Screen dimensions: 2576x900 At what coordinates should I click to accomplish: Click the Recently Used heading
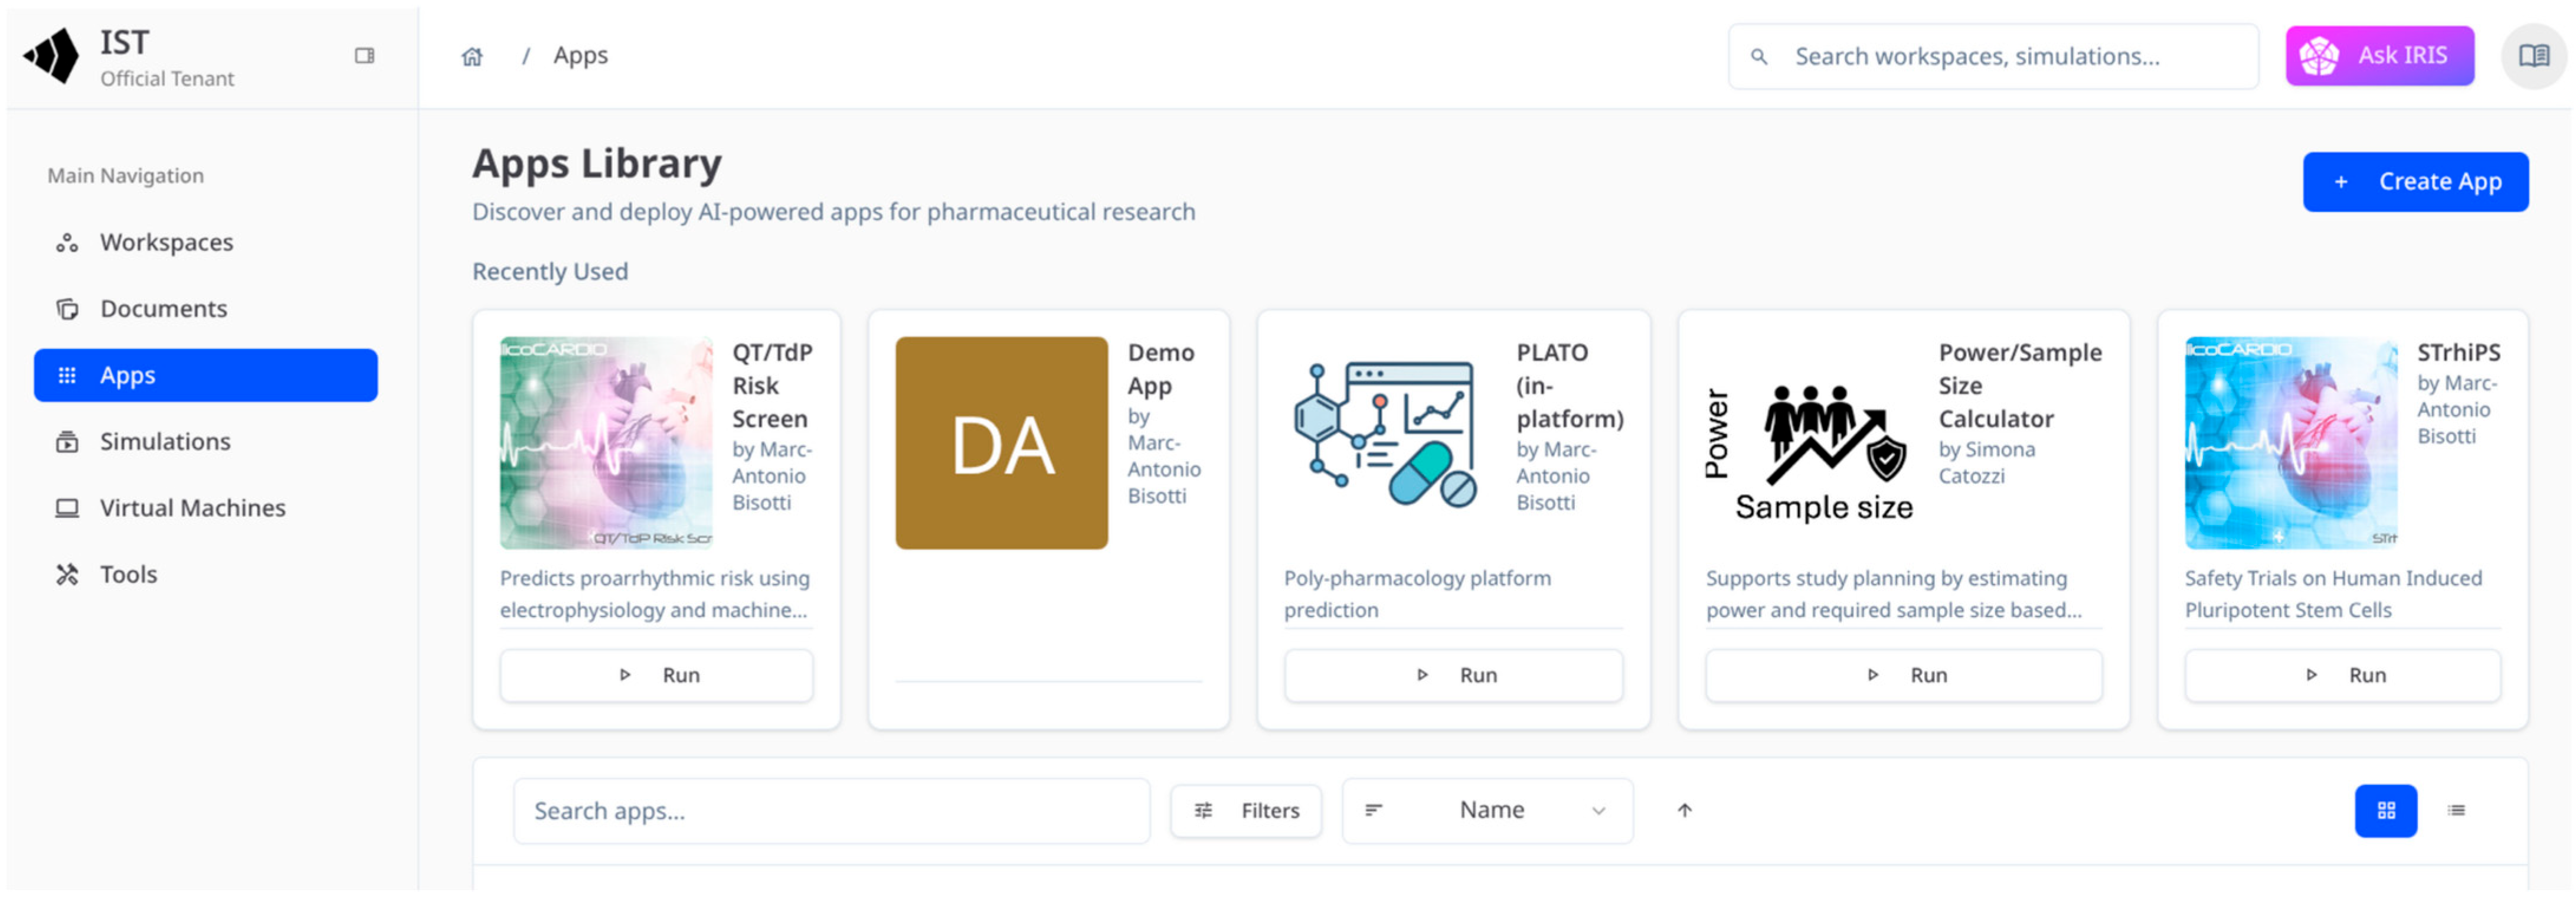click(550, 272)
